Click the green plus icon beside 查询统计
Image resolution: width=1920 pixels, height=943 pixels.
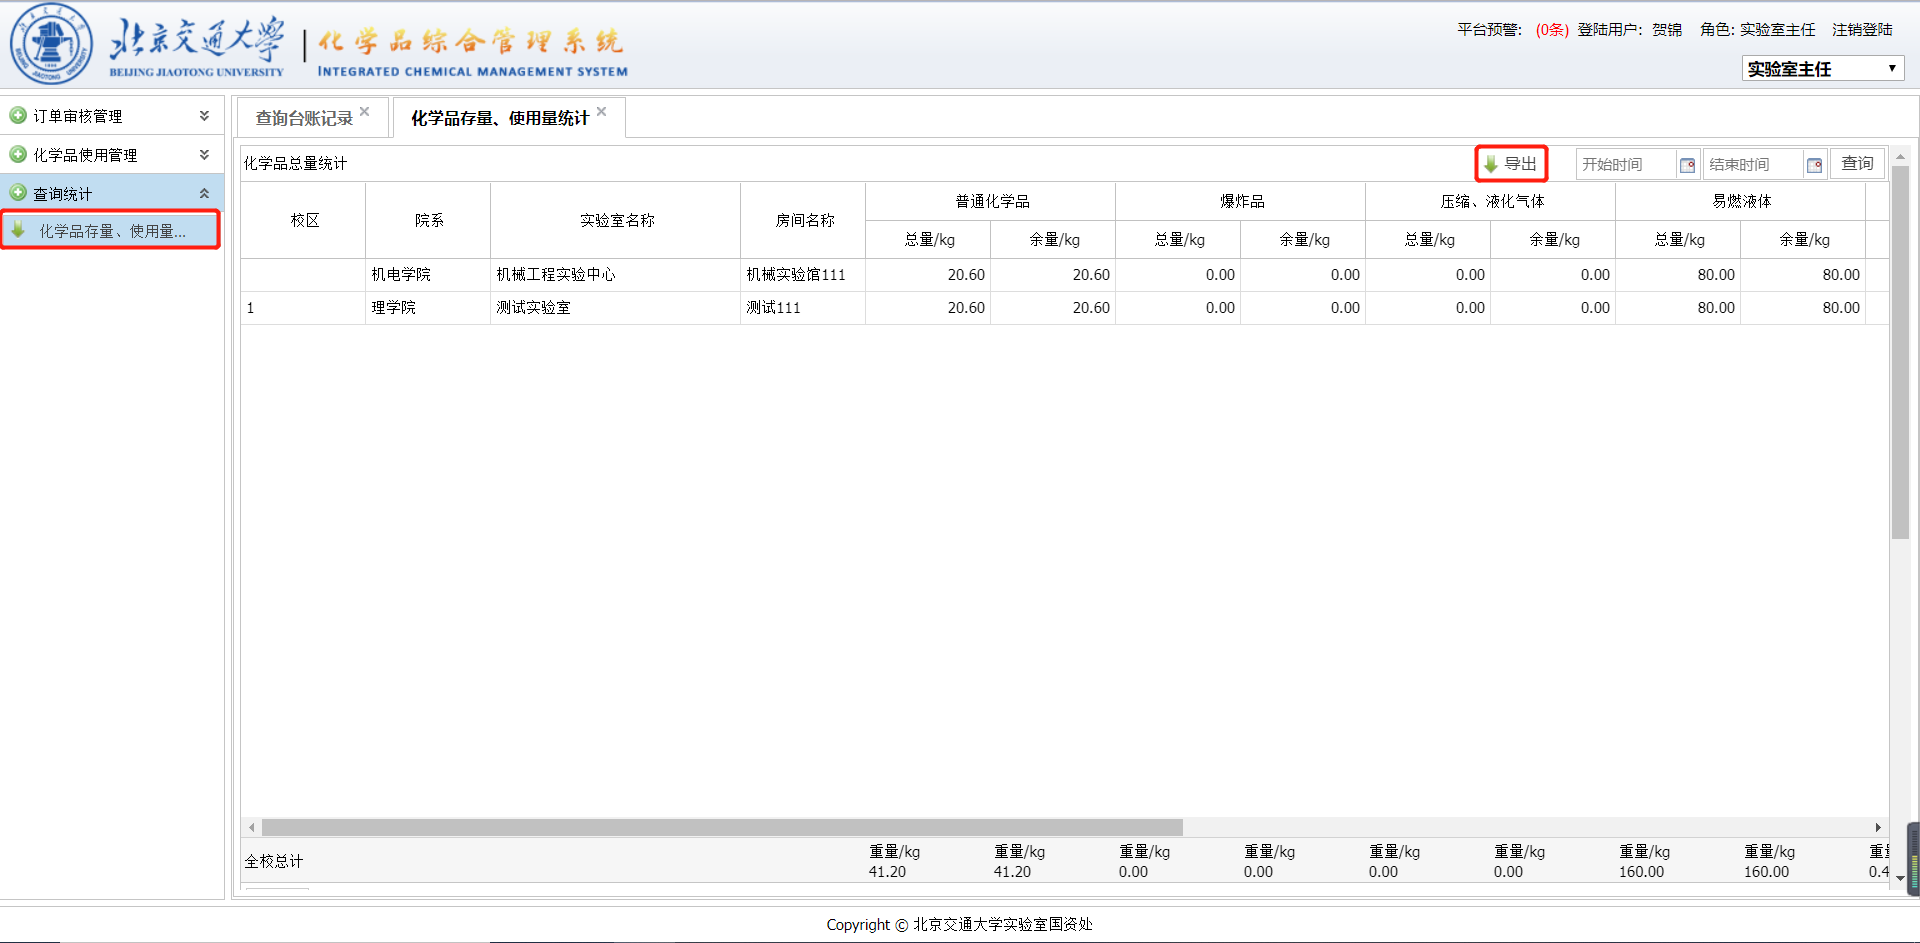coord(18,193)
